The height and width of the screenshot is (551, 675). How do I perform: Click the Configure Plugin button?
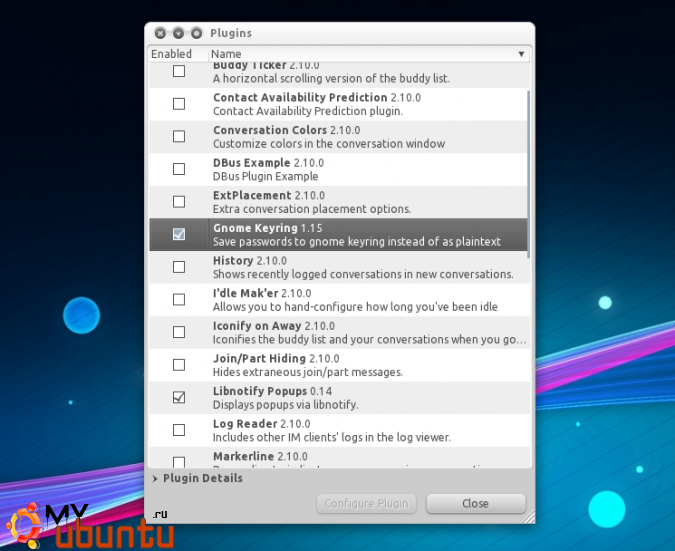click(367, 503)
